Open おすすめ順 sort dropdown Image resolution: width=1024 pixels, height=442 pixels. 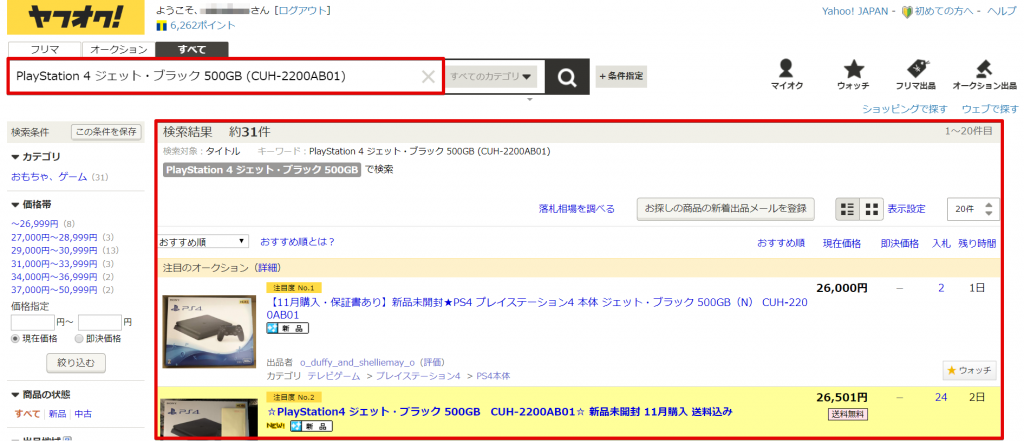(203, 242)
